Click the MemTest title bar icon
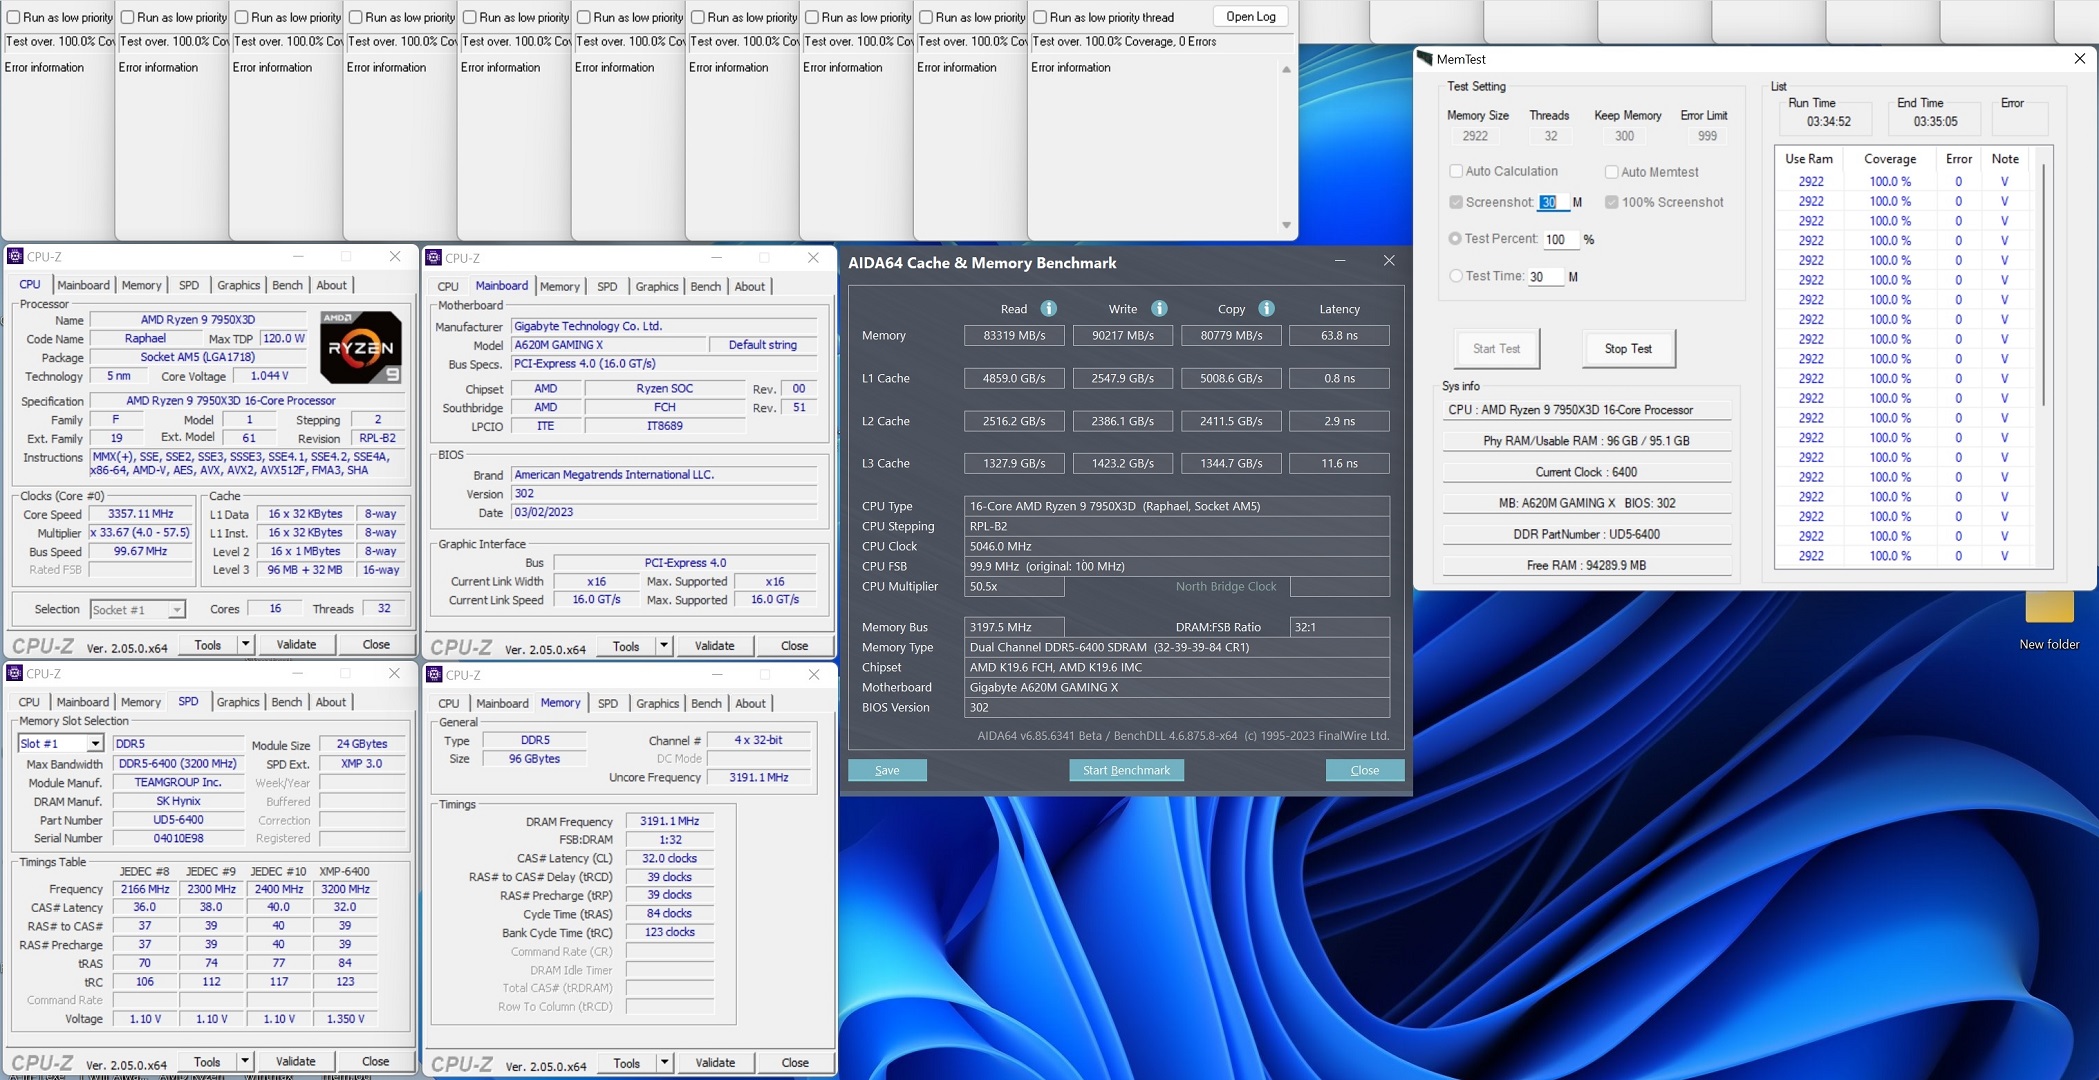 click(1425, 59)
